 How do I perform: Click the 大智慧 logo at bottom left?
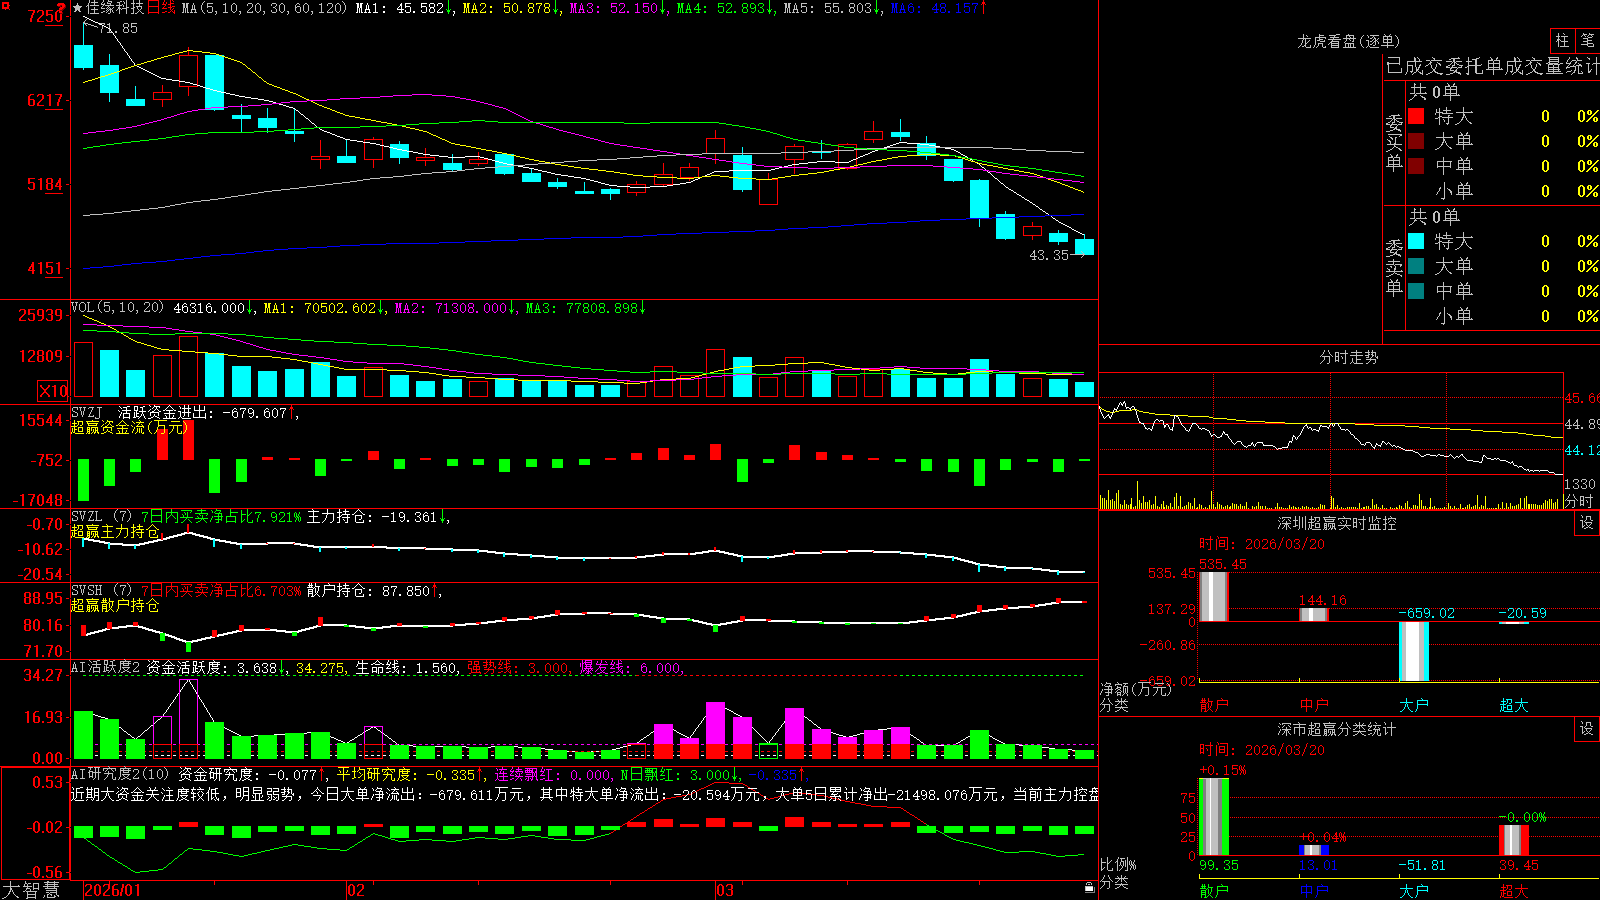pyautogui.click(x=31, y=890)
